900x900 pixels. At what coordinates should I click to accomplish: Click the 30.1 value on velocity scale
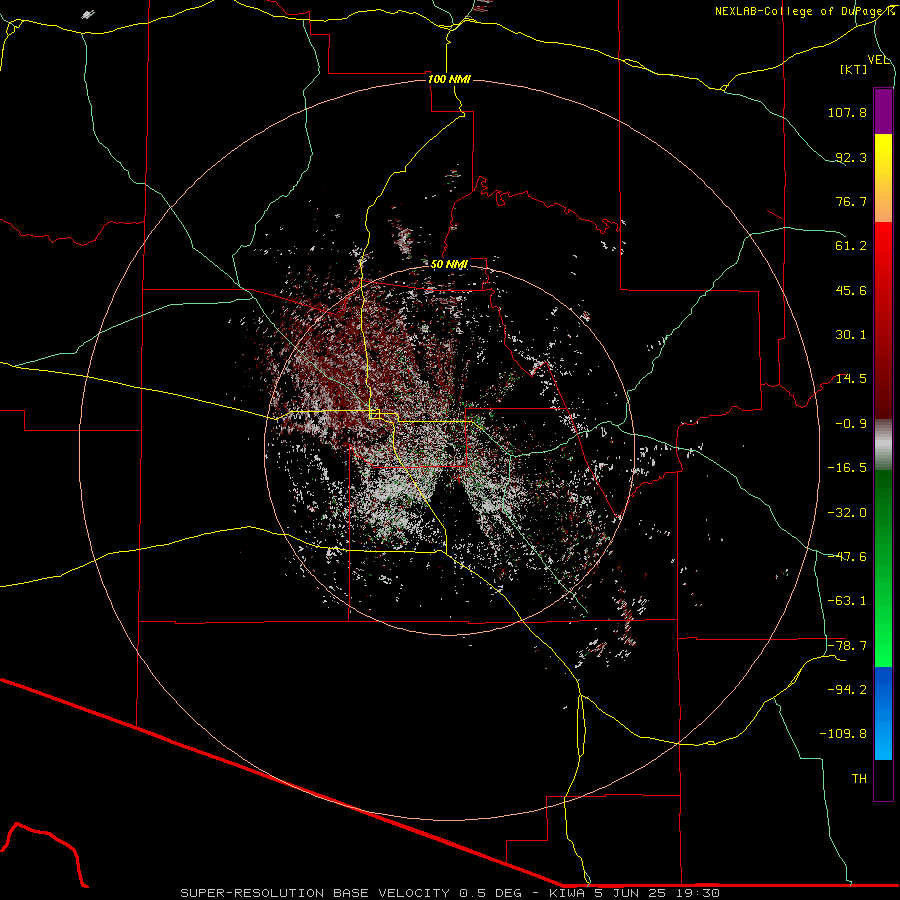(x=851, y=335)
